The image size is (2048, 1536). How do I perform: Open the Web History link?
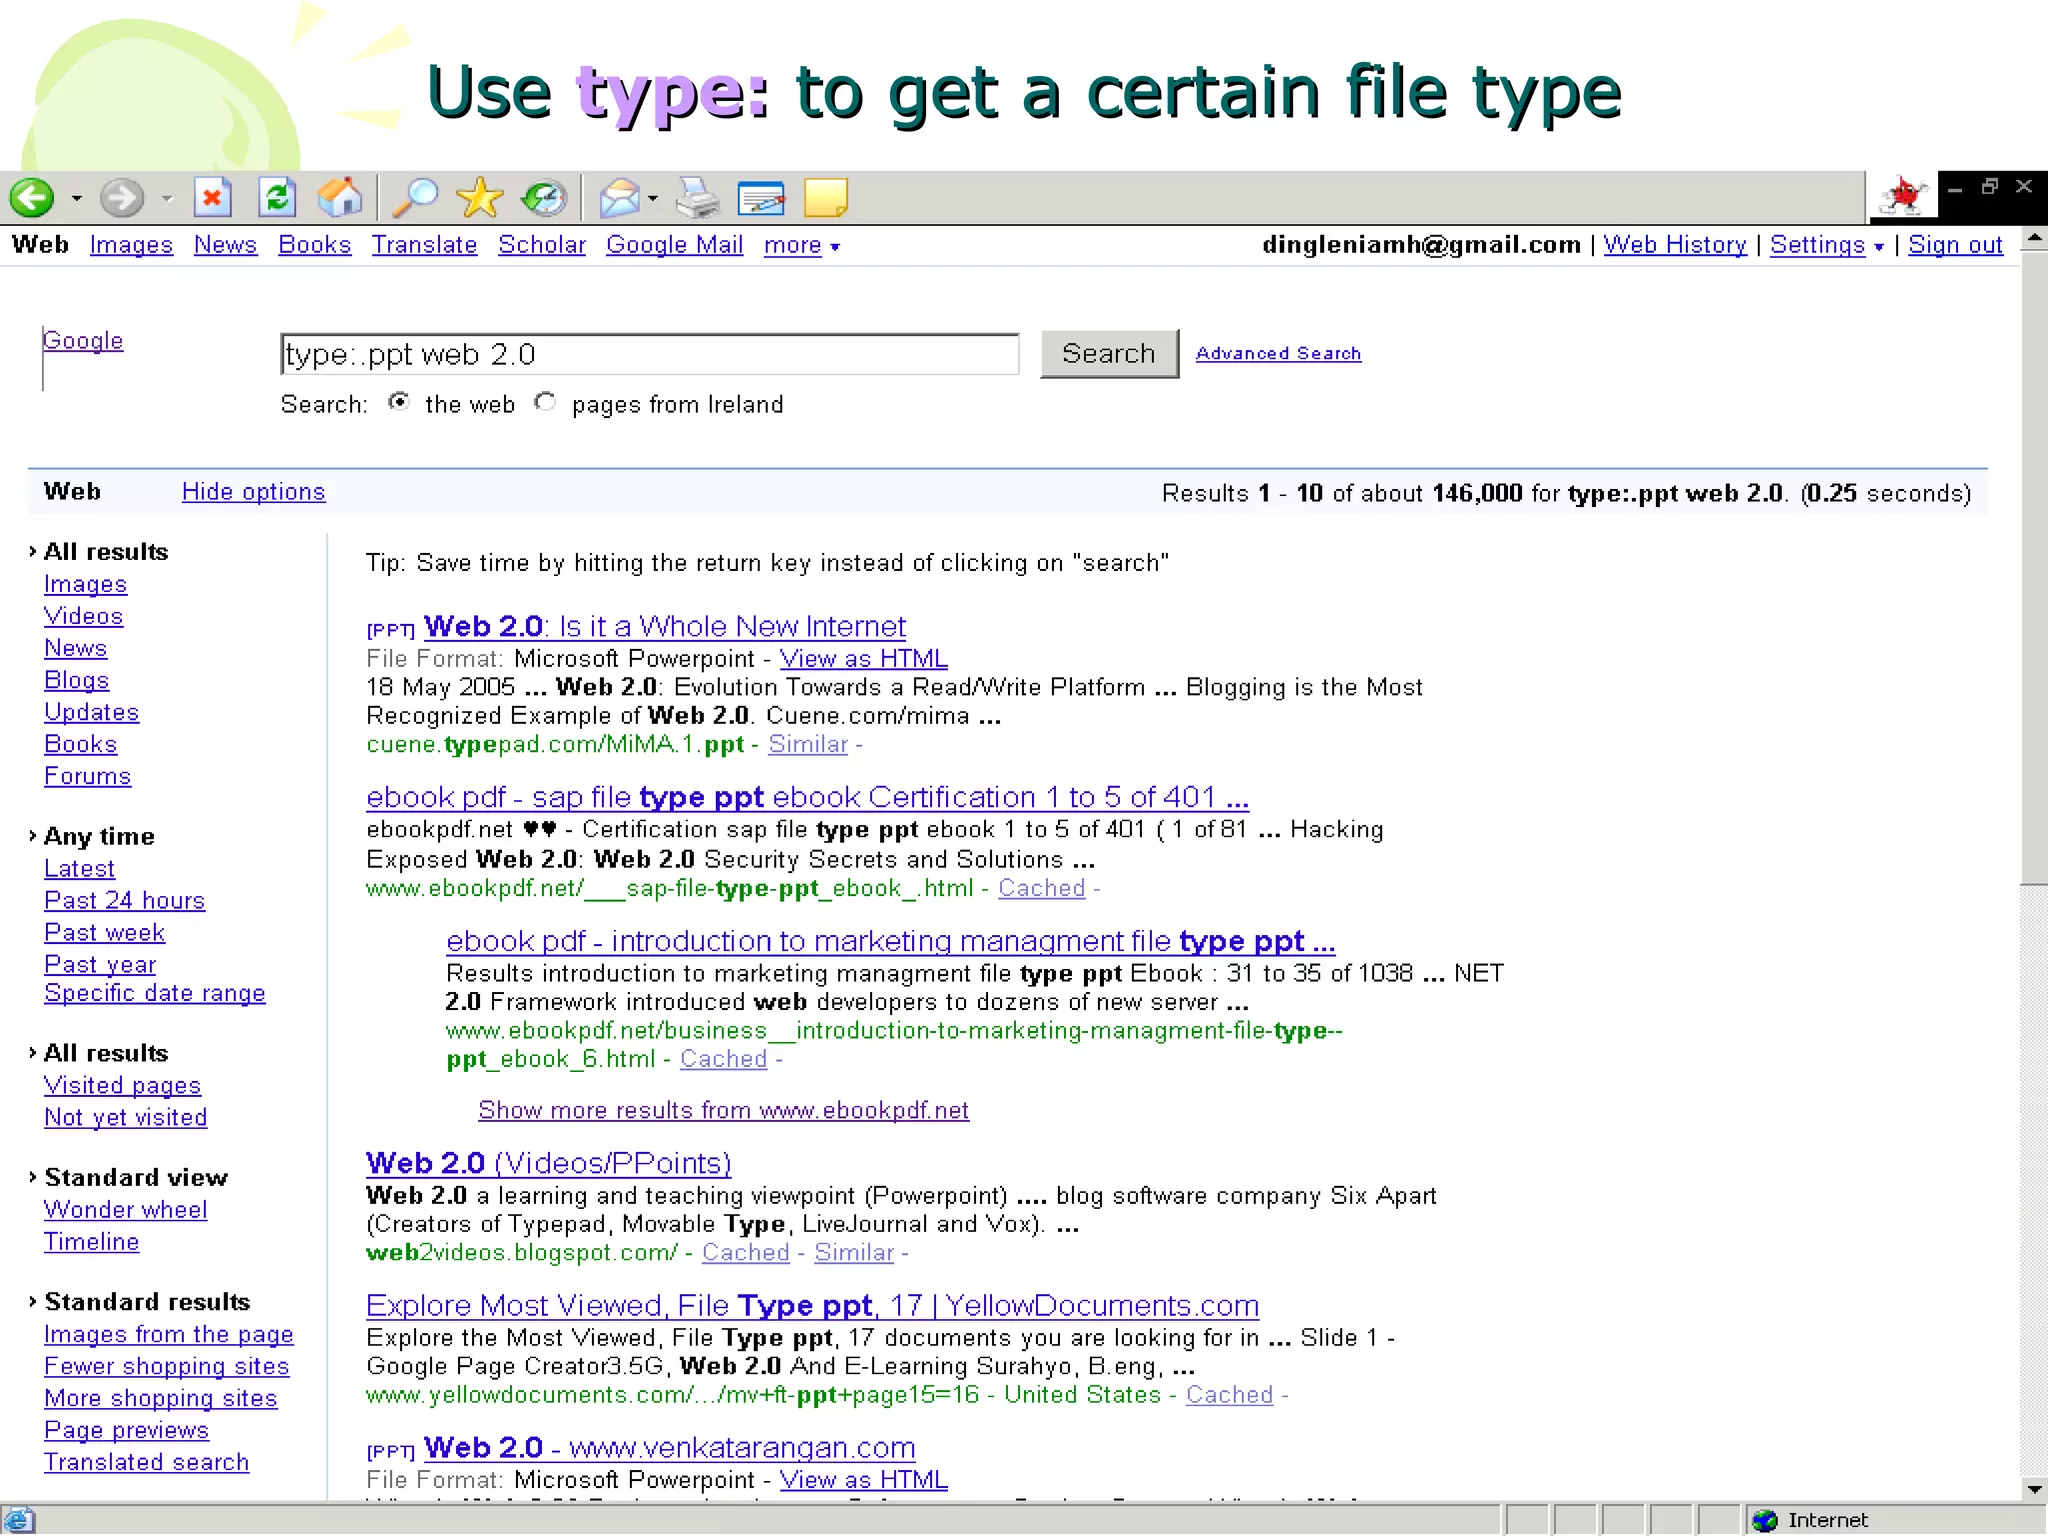pos(1675,245)
